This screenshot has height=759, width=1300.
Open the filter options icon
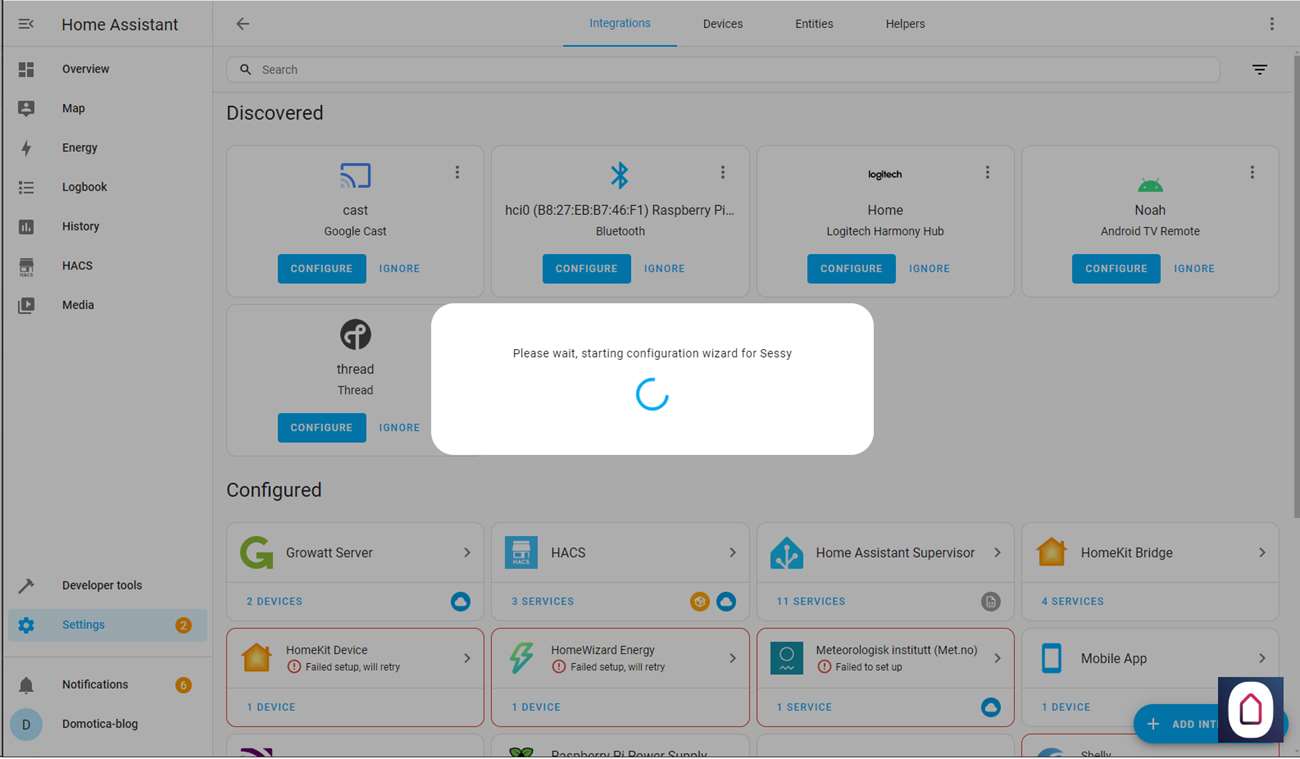[1260, 70]
